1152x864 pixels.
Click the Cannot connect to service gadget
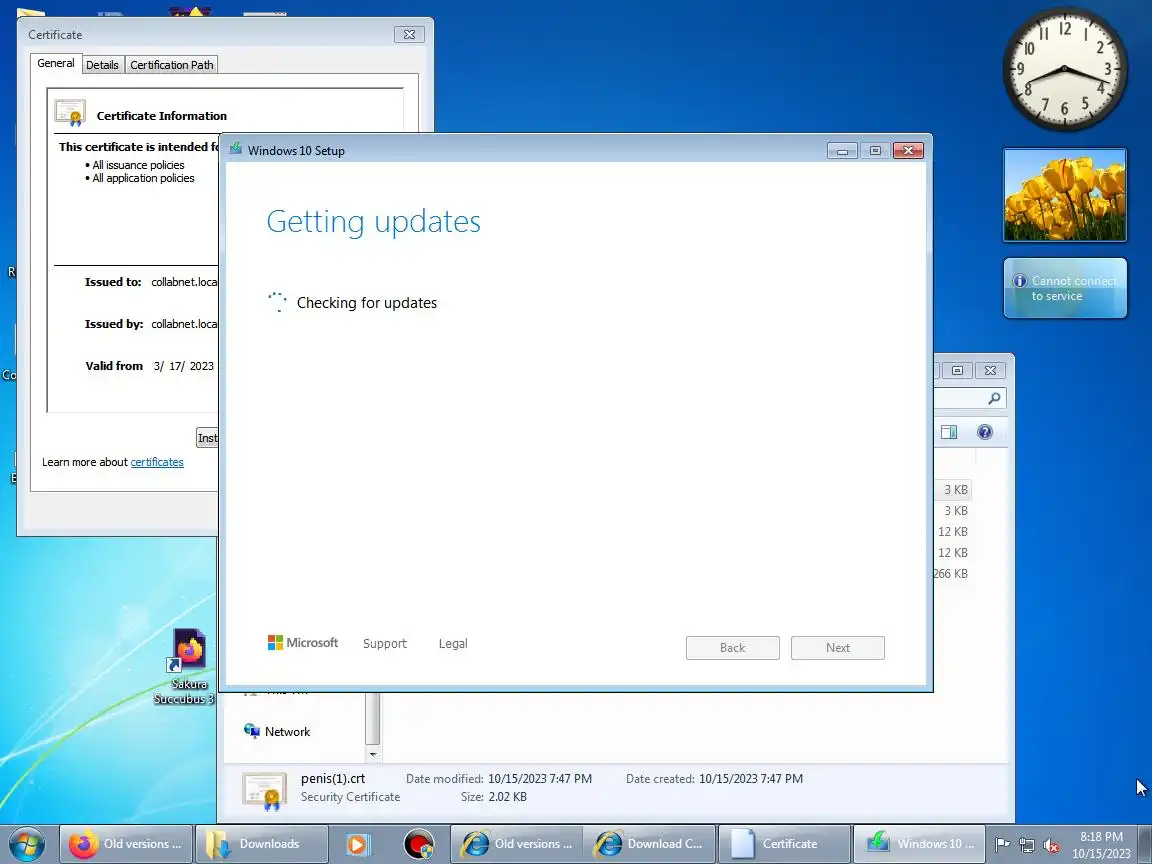(1065, 288)
